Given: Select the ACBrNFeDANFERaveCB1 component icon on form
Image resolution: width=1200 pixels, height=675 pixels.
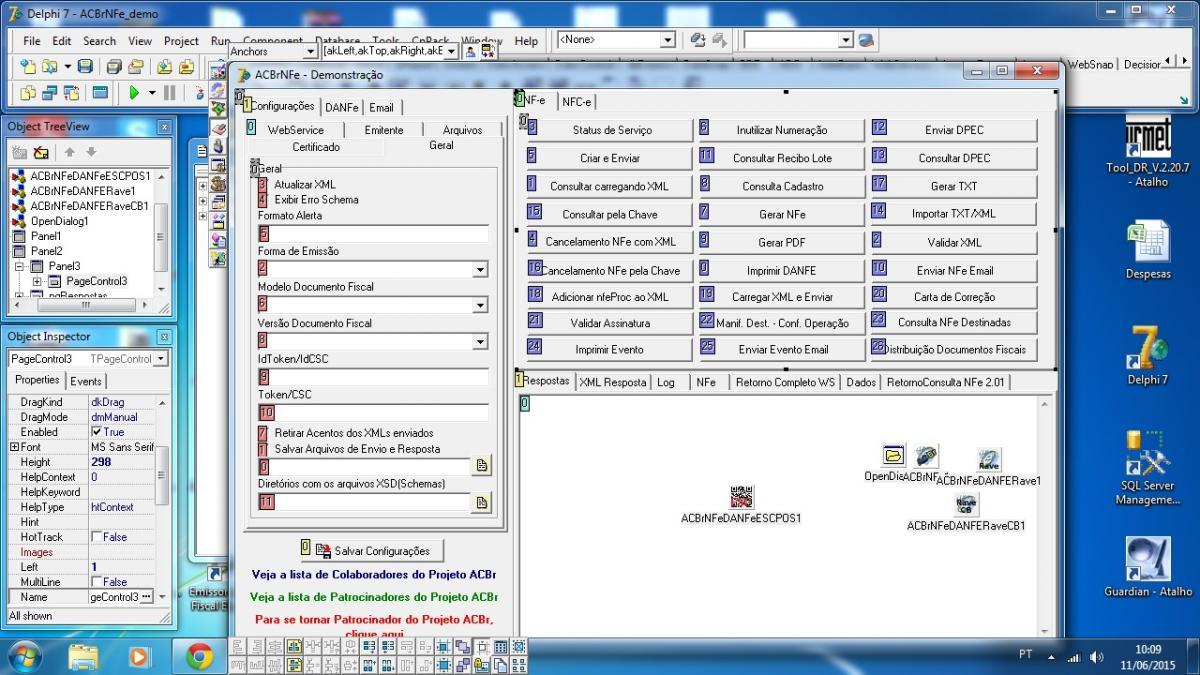Looking at the screenshot, I should coord(967,505).
